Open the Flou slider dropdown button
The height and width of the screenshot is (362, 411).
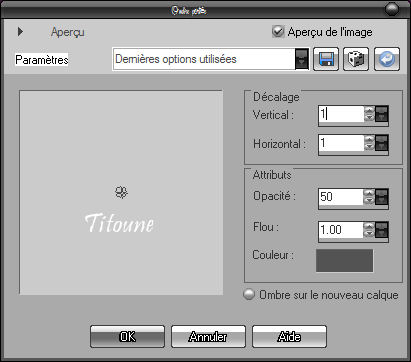click(382, 230)
